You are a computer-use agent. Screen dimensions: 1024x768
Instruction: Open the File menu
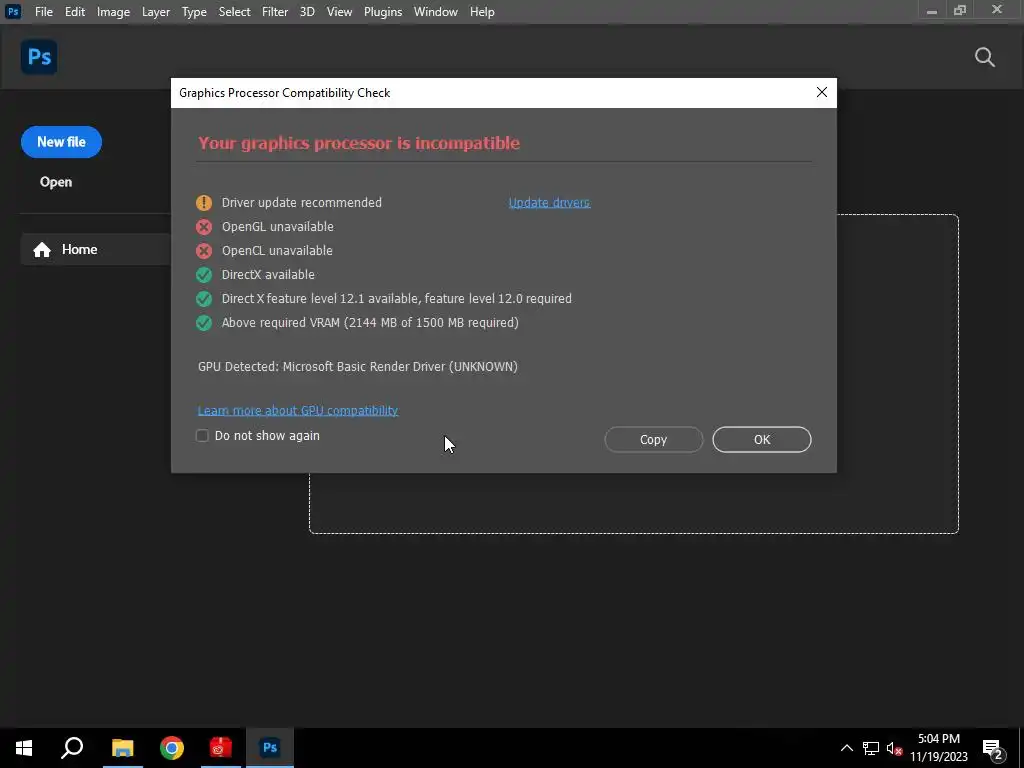[x=44, y=12]
